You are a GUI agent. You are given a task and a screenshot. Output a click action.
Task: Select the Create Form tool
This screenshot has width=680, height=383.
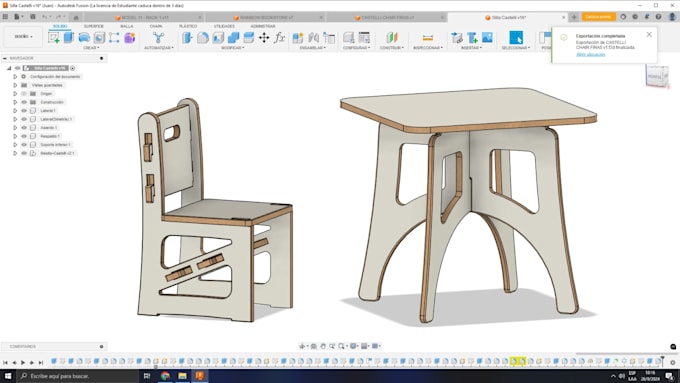click(x=130, y=38)
